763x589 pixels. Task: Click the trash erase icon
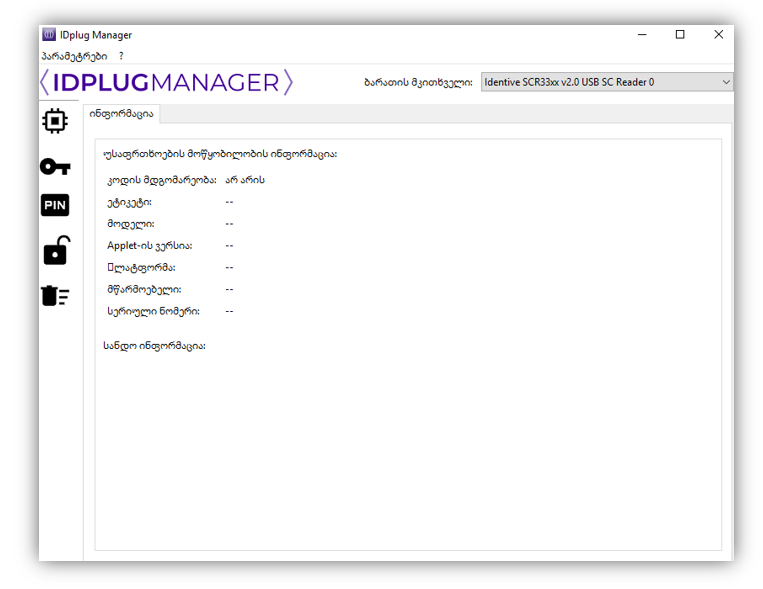[55, 295]
